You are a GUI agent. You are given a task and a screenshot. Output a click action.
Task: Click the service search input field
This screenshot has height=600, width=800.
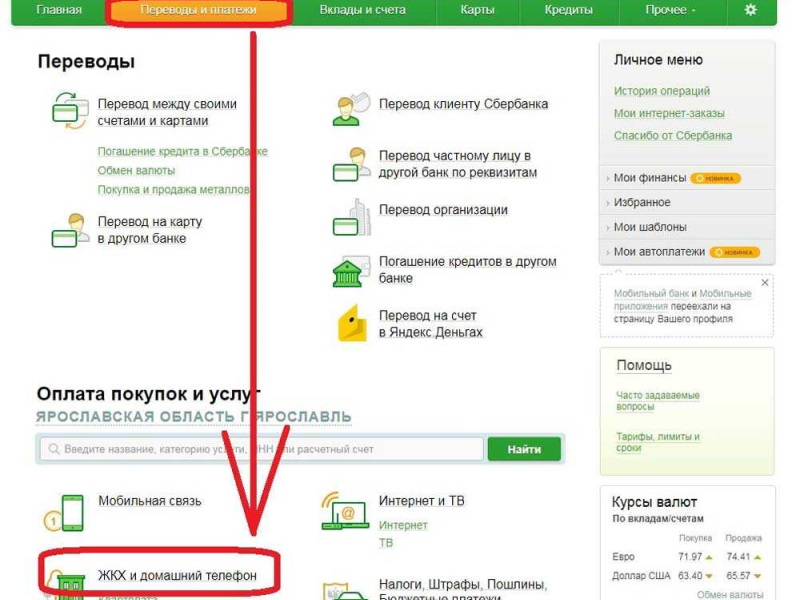pyautogui.click(x=260, y=450)
